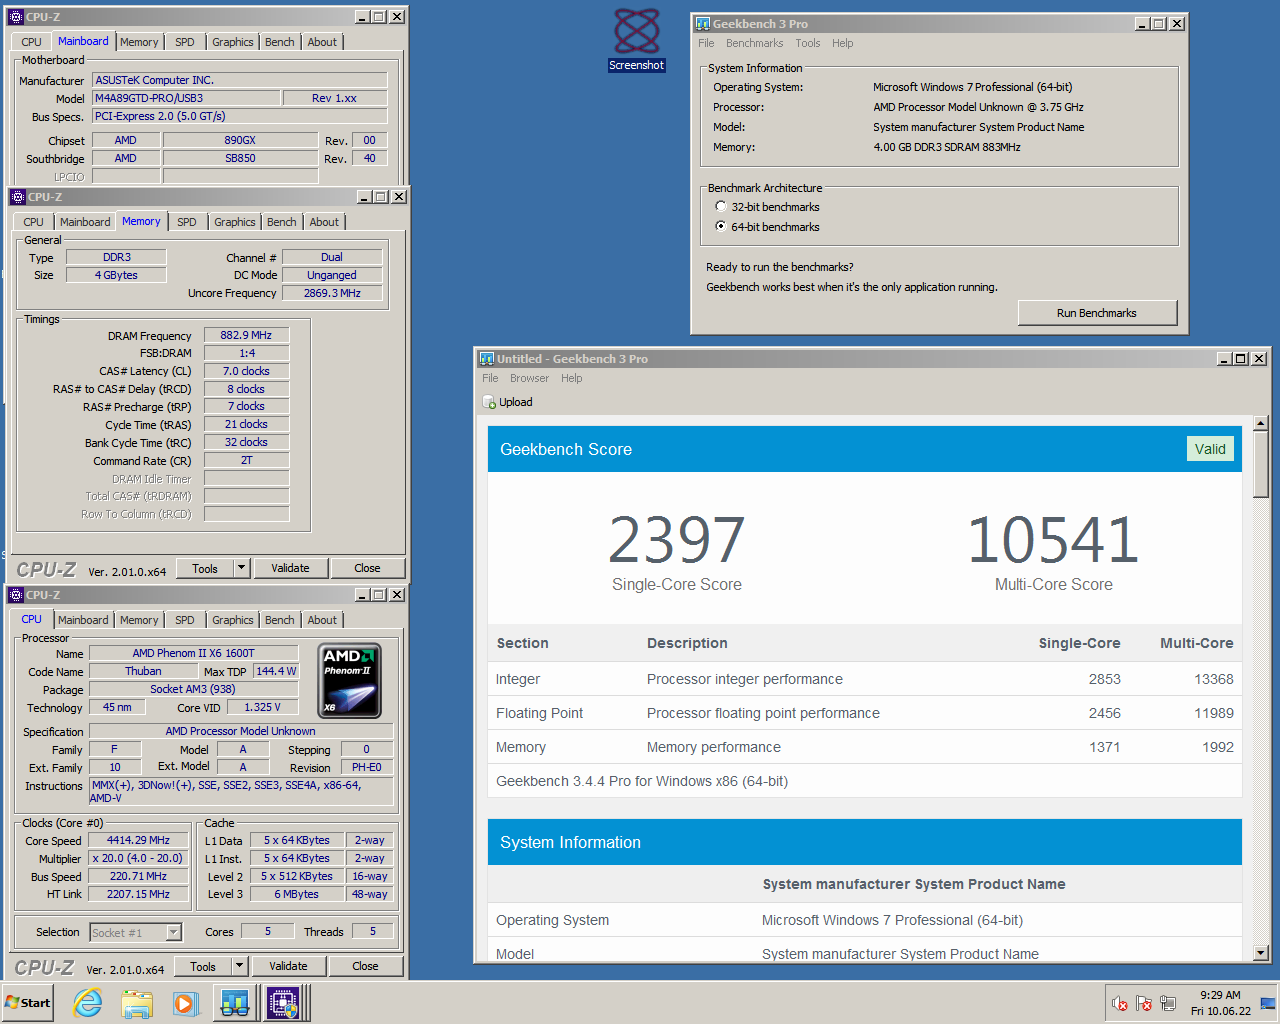Click the title icon of the Mainboard CPU-Z window
This screenshot has width=1280, height=1024.
[16, 17]
